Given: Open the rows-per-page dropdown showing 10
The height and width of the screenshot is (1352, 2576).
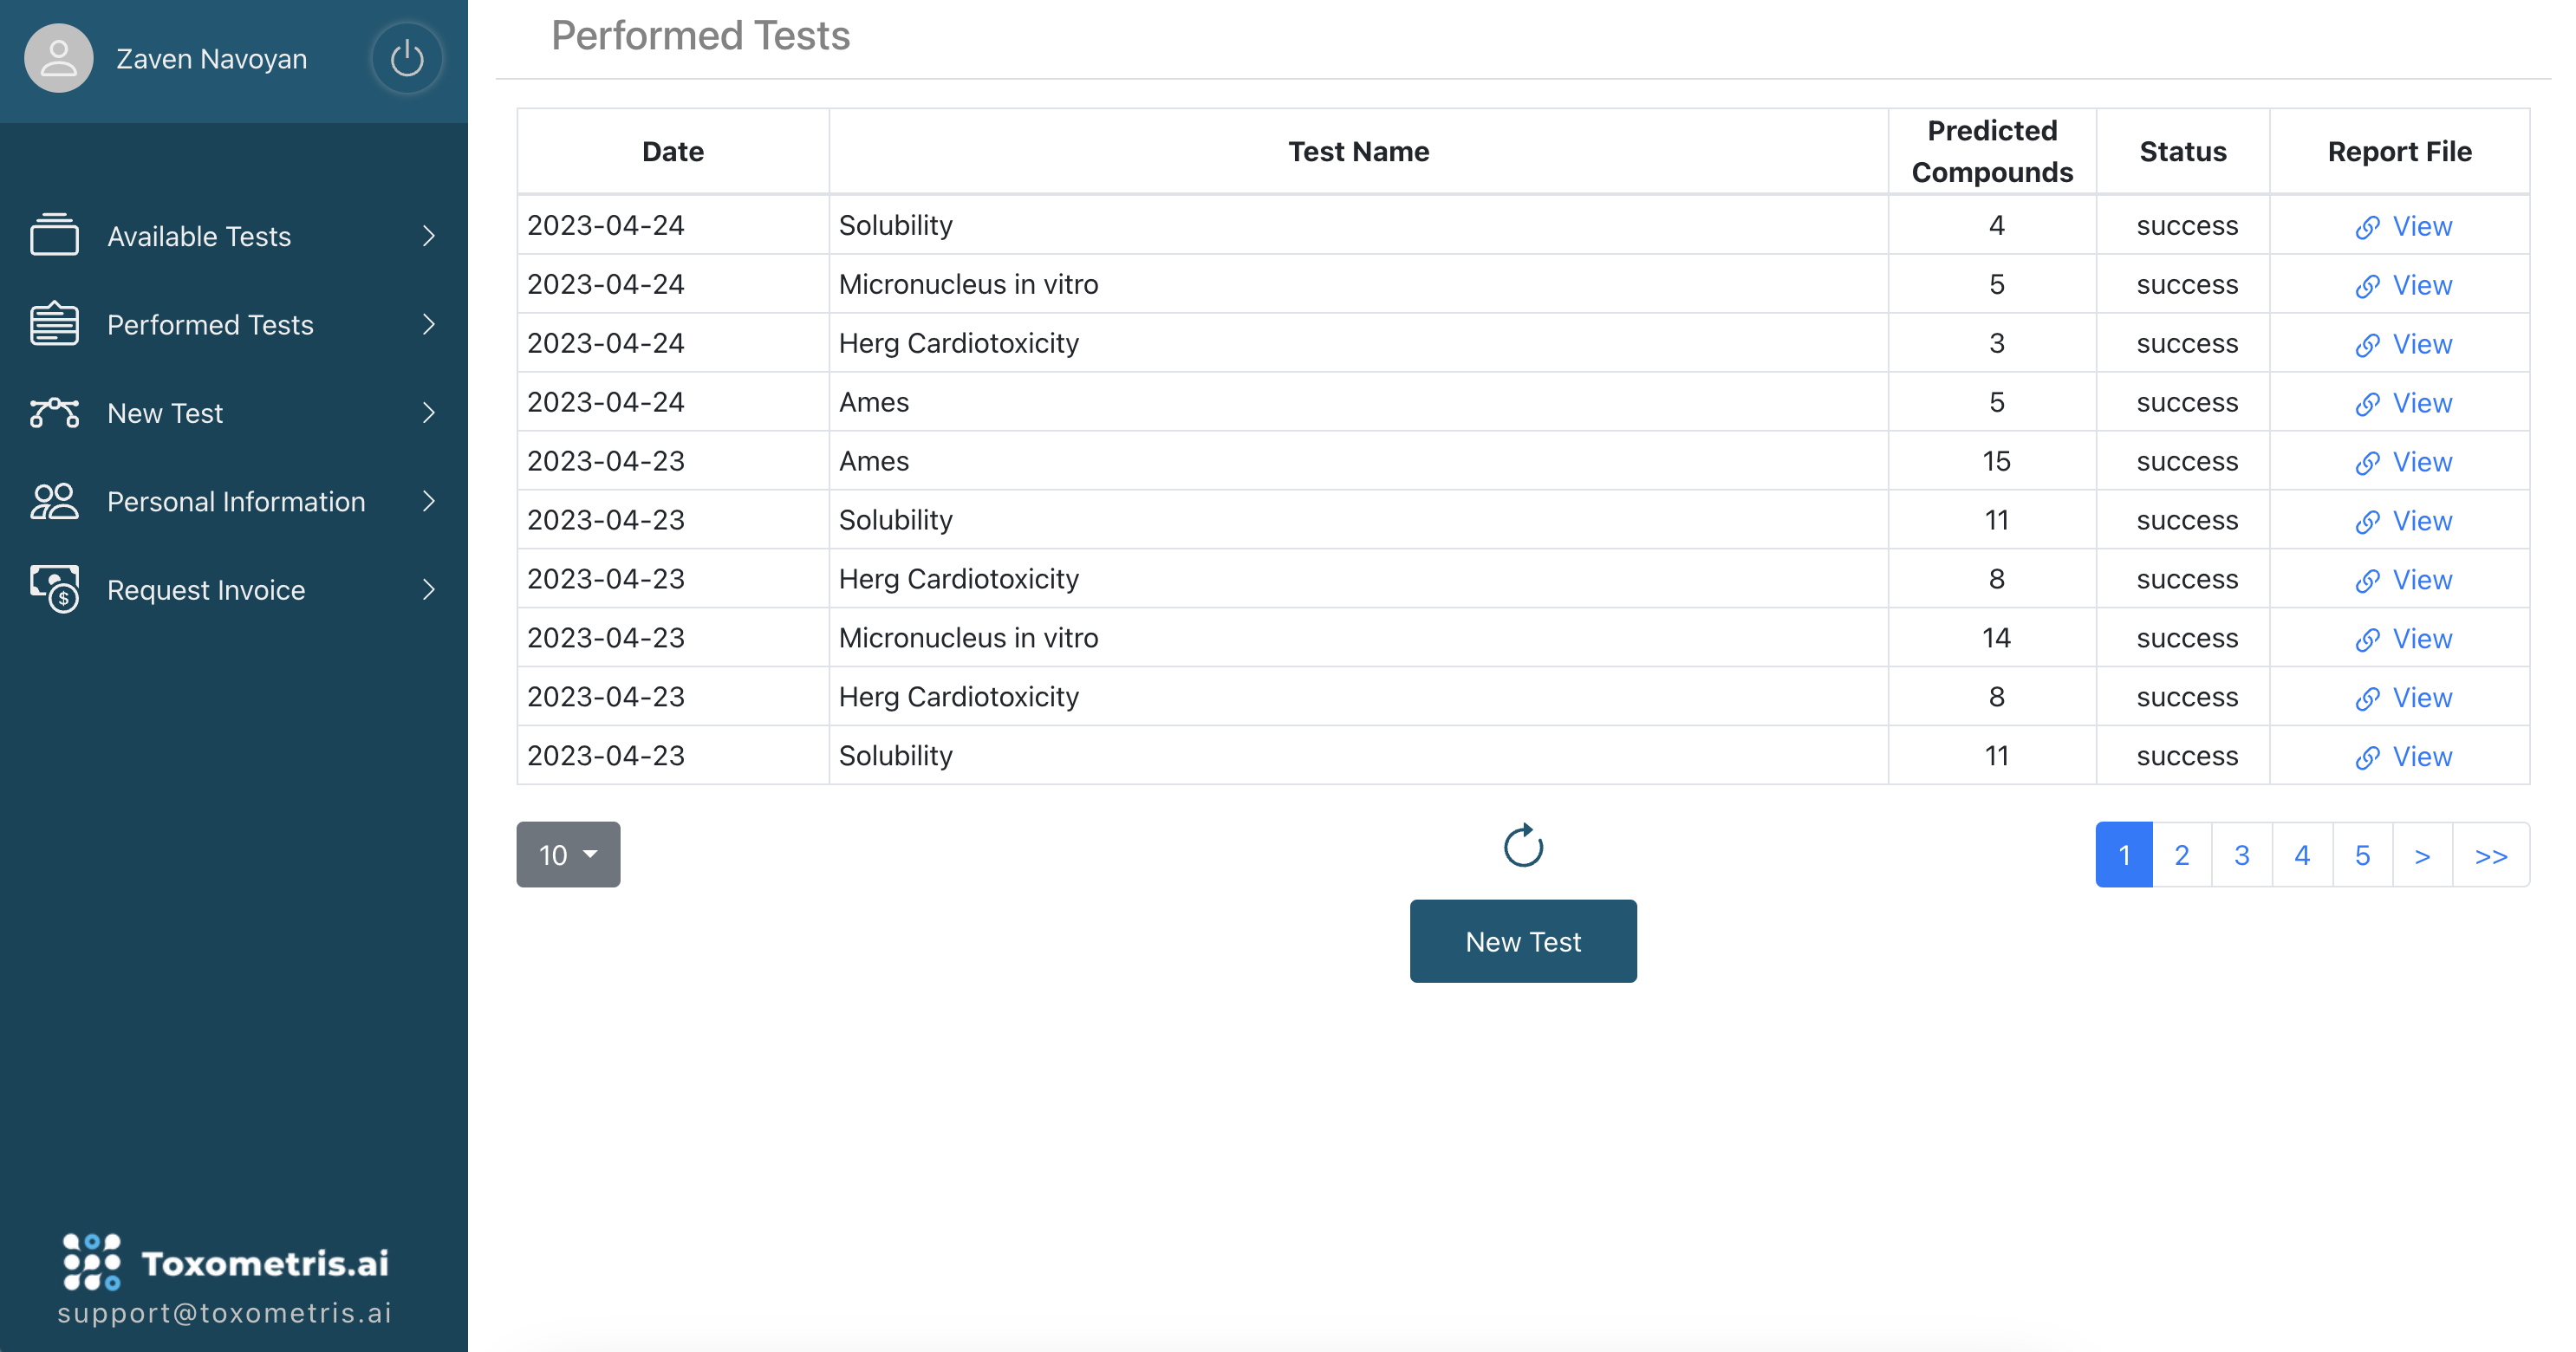Looking at the screenshot, I should [568, 854].
